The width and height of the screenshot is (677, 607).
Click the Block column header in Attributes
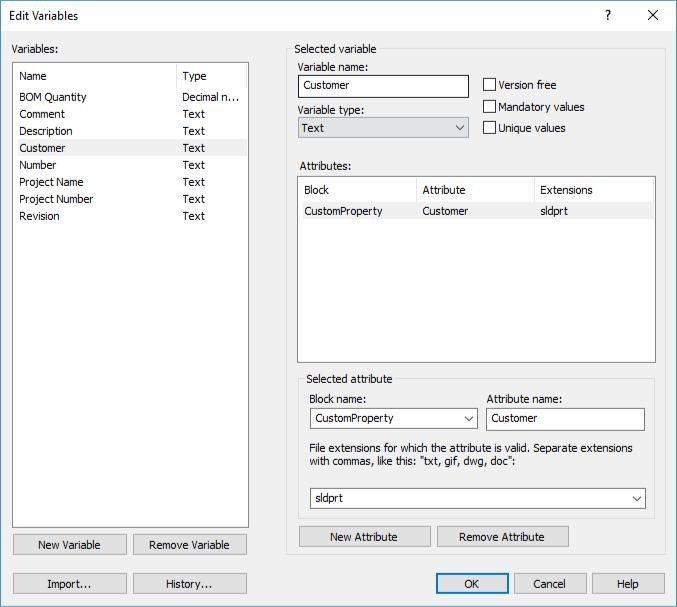[x=357, y=190]
